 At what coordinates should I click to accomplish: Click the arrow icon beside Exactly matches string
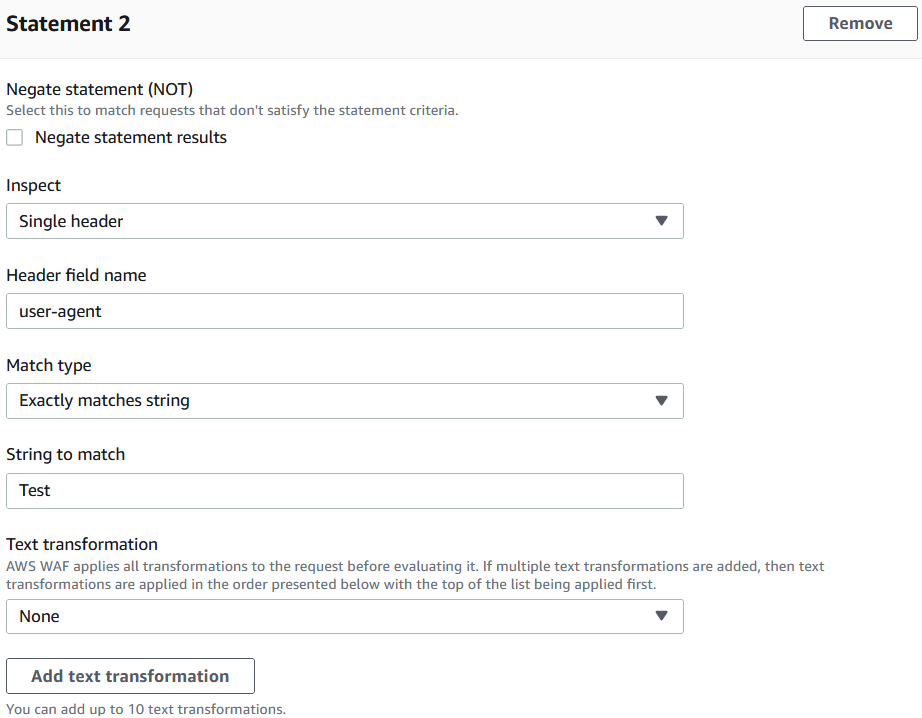tap(660, 401)
